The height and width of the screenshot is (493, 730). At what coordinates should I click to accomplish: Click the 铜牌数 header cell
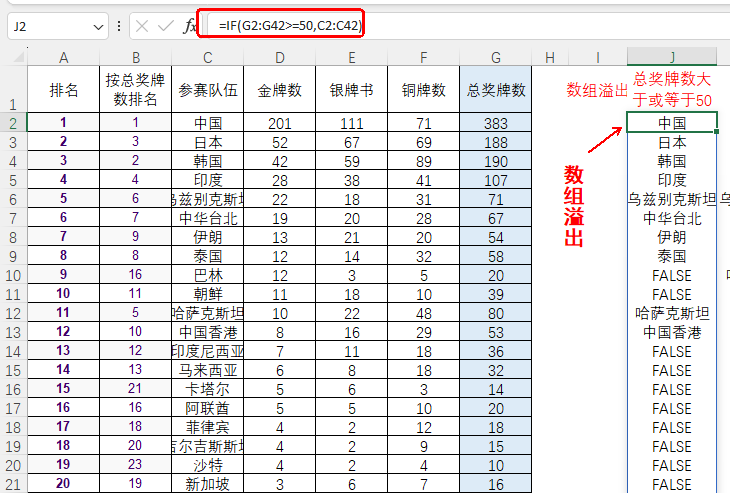[x=423, y=89]
